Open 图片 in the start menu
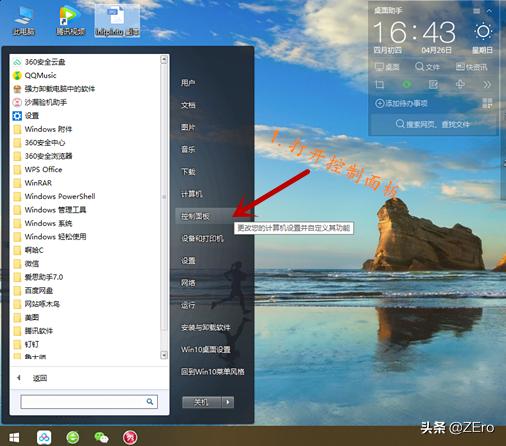 coord(188,127)
